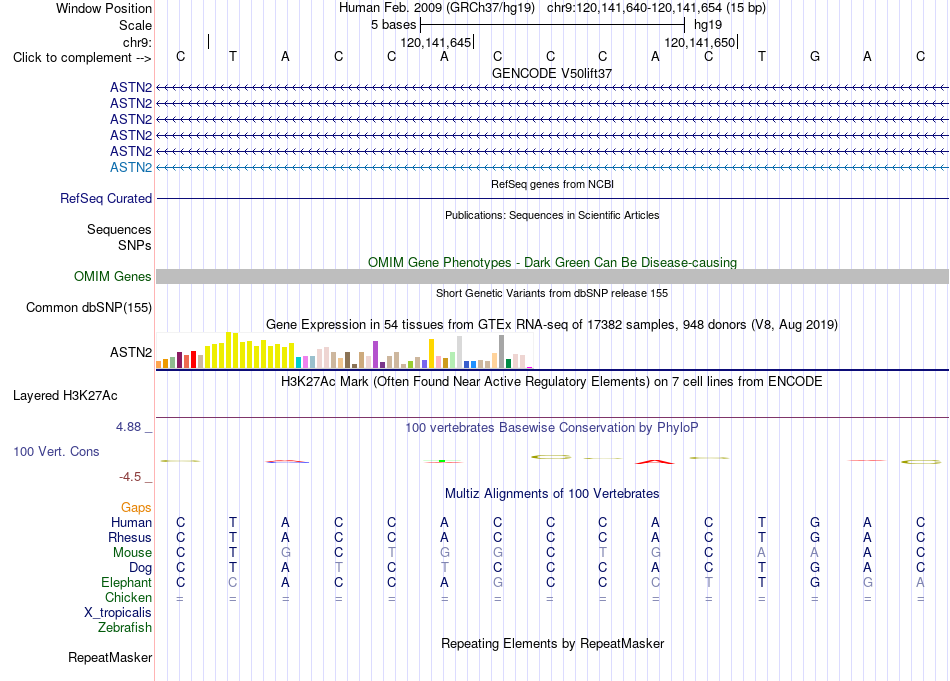This screenshot has width=950, height=681.
Task: Click the tall dark-gray bar in expression chart
Action: pos(502,351)
